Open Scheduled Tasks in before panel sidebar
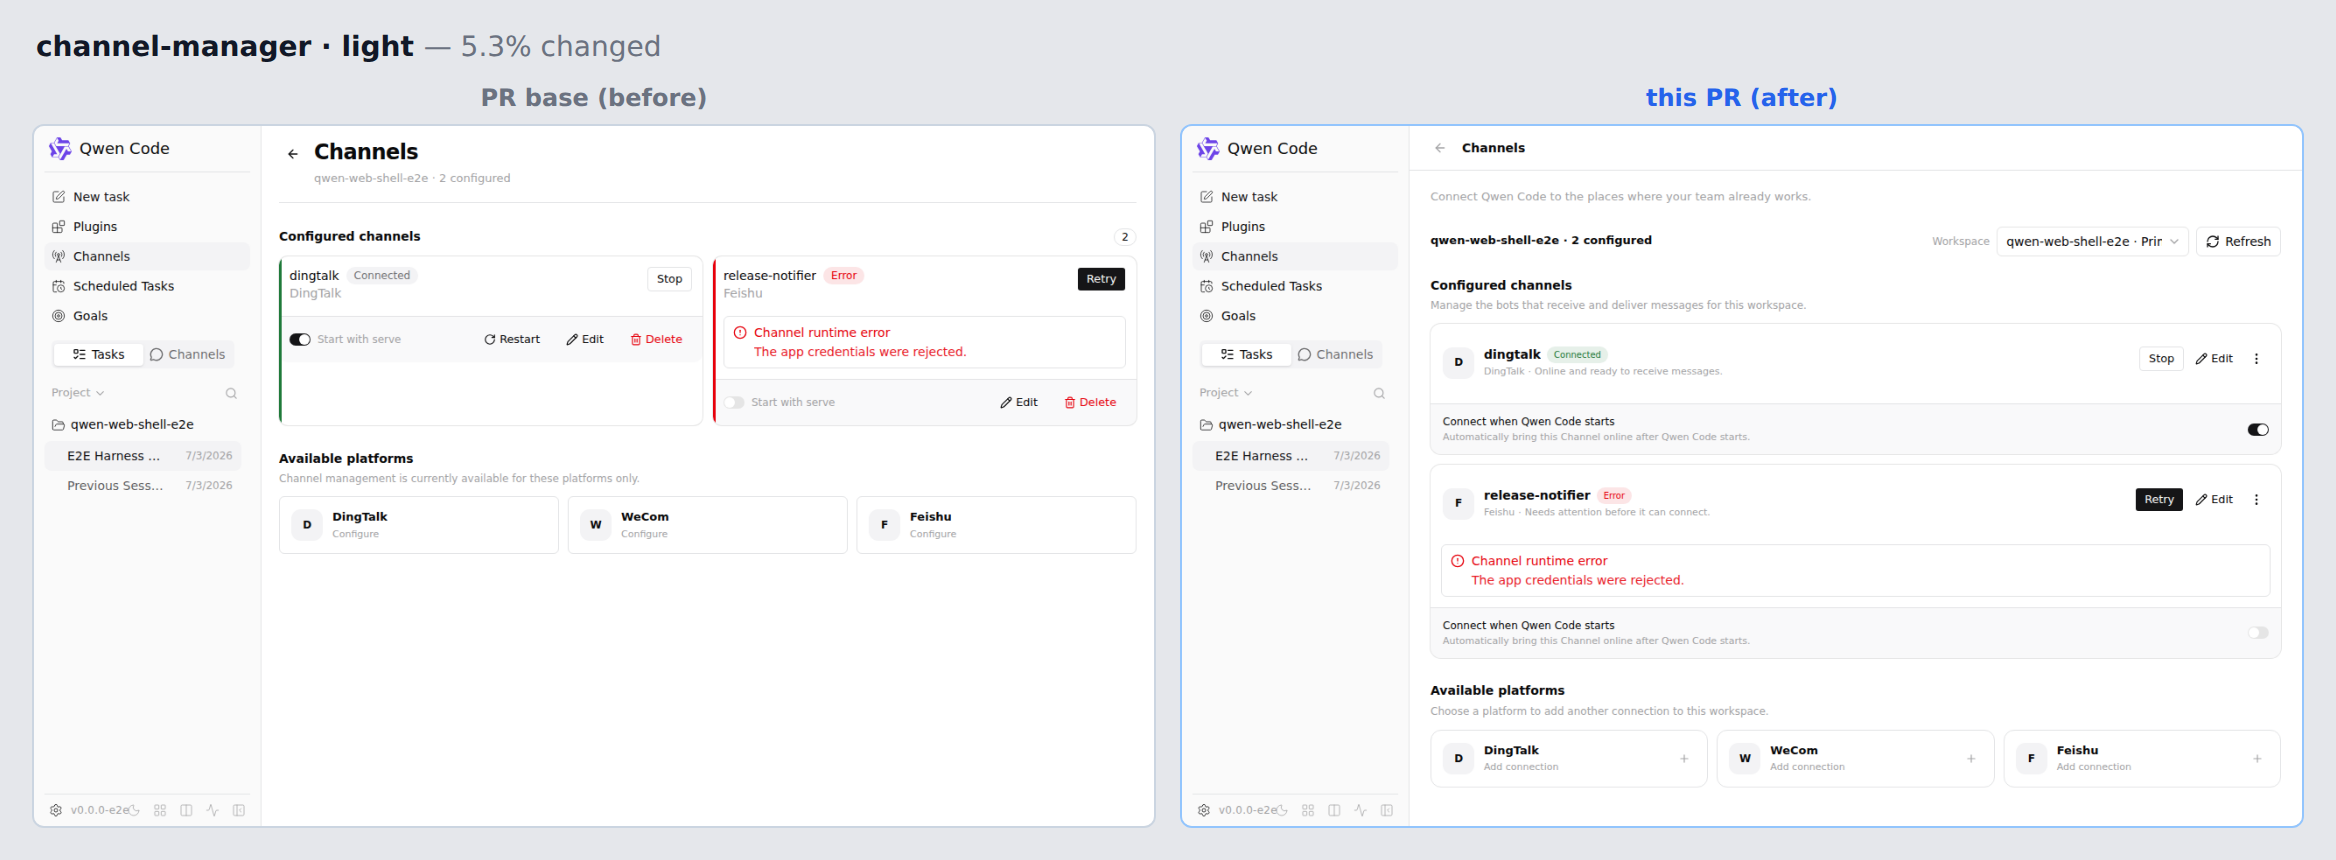The width and height of the screenshot is (2336, 860). pyautogui.click(x=148, y=286)
